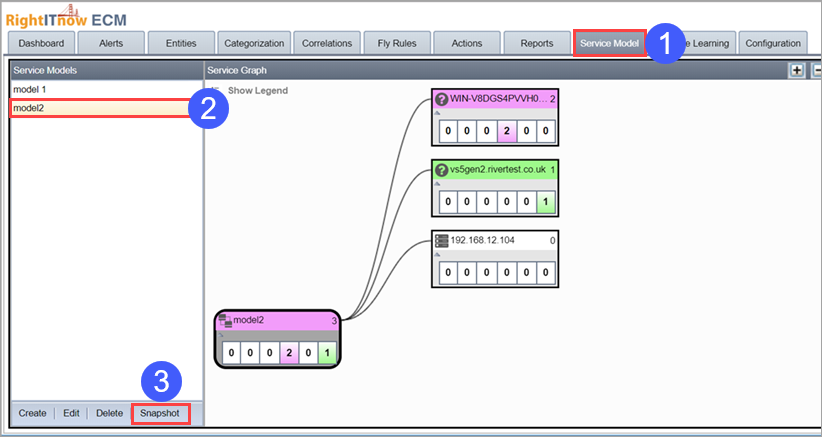The width and height of the screenshot is (822, 437).
Task: Toggle small triangle expander in 192.168.12.104 node
Action: pyautogui.click(x=437, y=255)
